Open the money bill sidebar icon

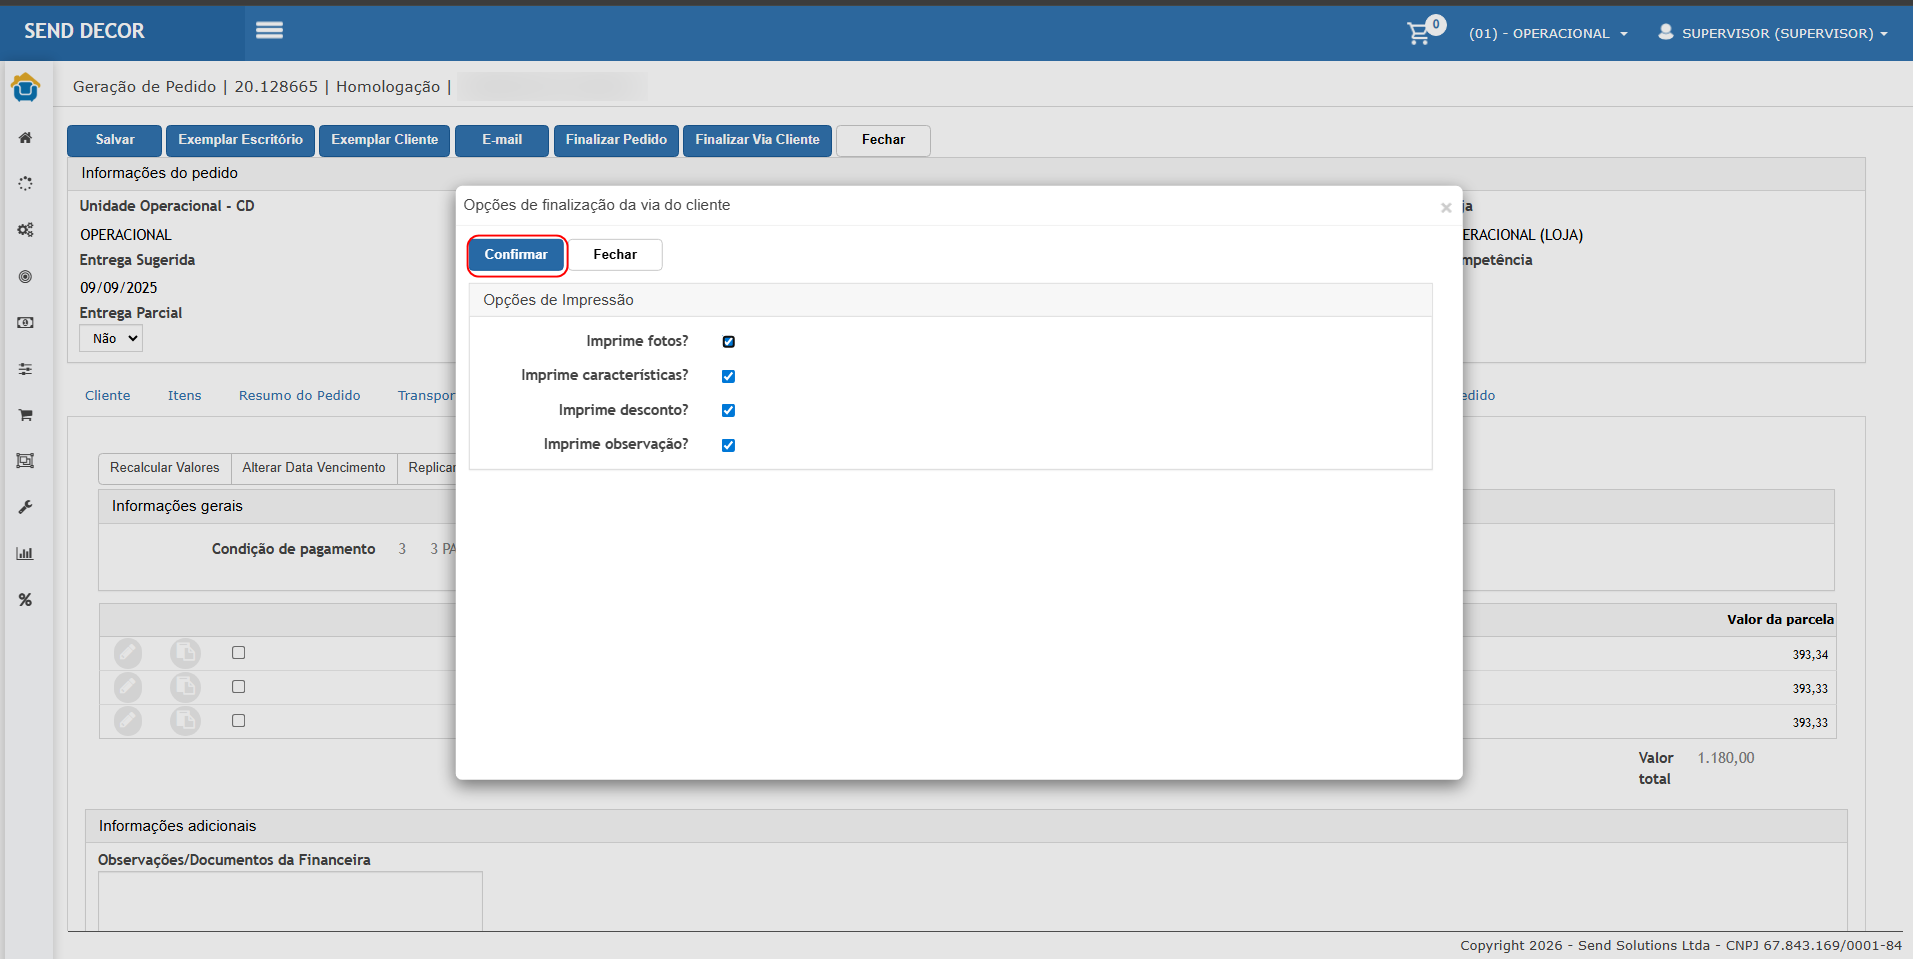tap(25, 323)
